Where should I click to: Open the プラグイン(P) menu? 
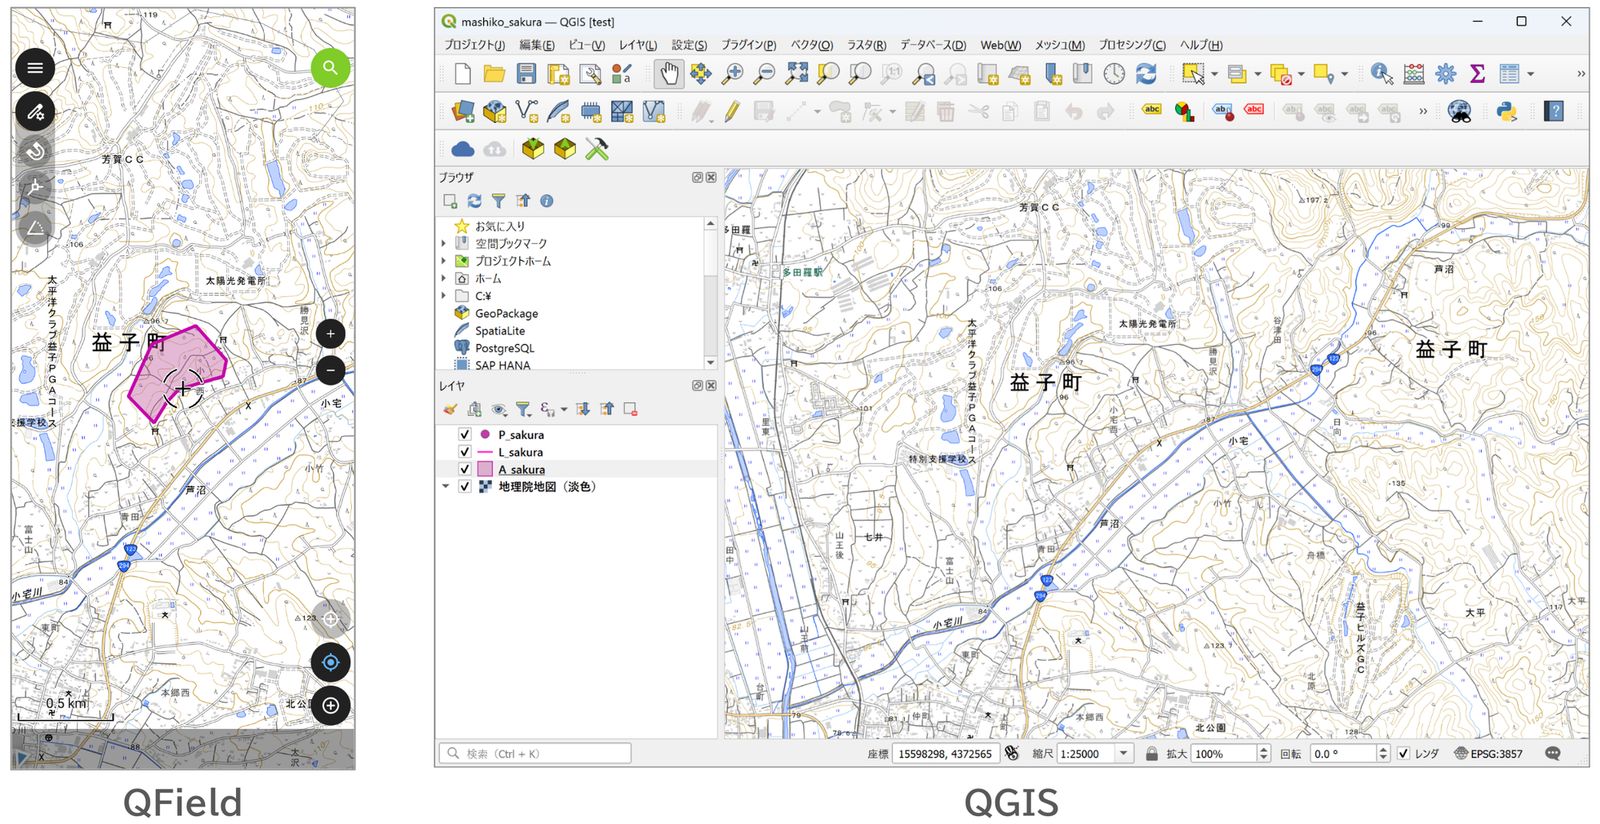coord(748,45)
